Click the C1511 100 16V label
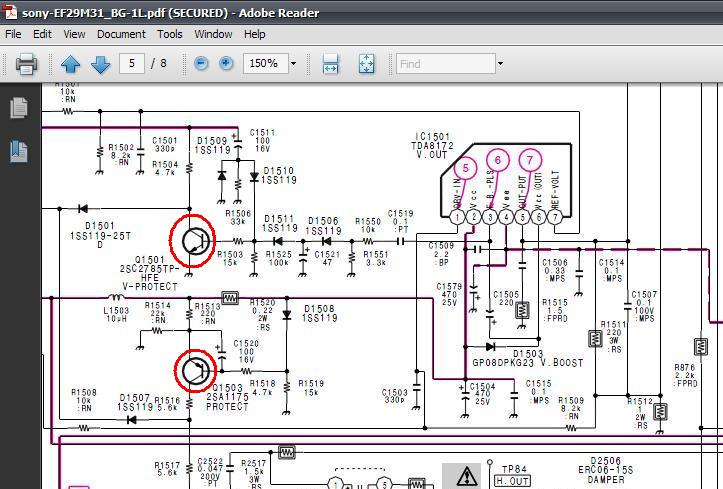Screen dimensions: 723x489 coord(262,141)
